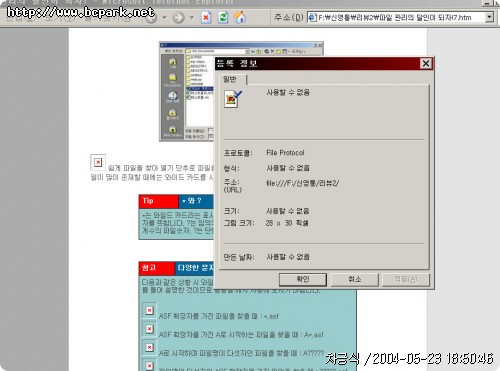Image resolution: width=500 pixels, height=371 pixels.
Task: Open the Back history dropdown arrow
Action: [x=164, y=17]
